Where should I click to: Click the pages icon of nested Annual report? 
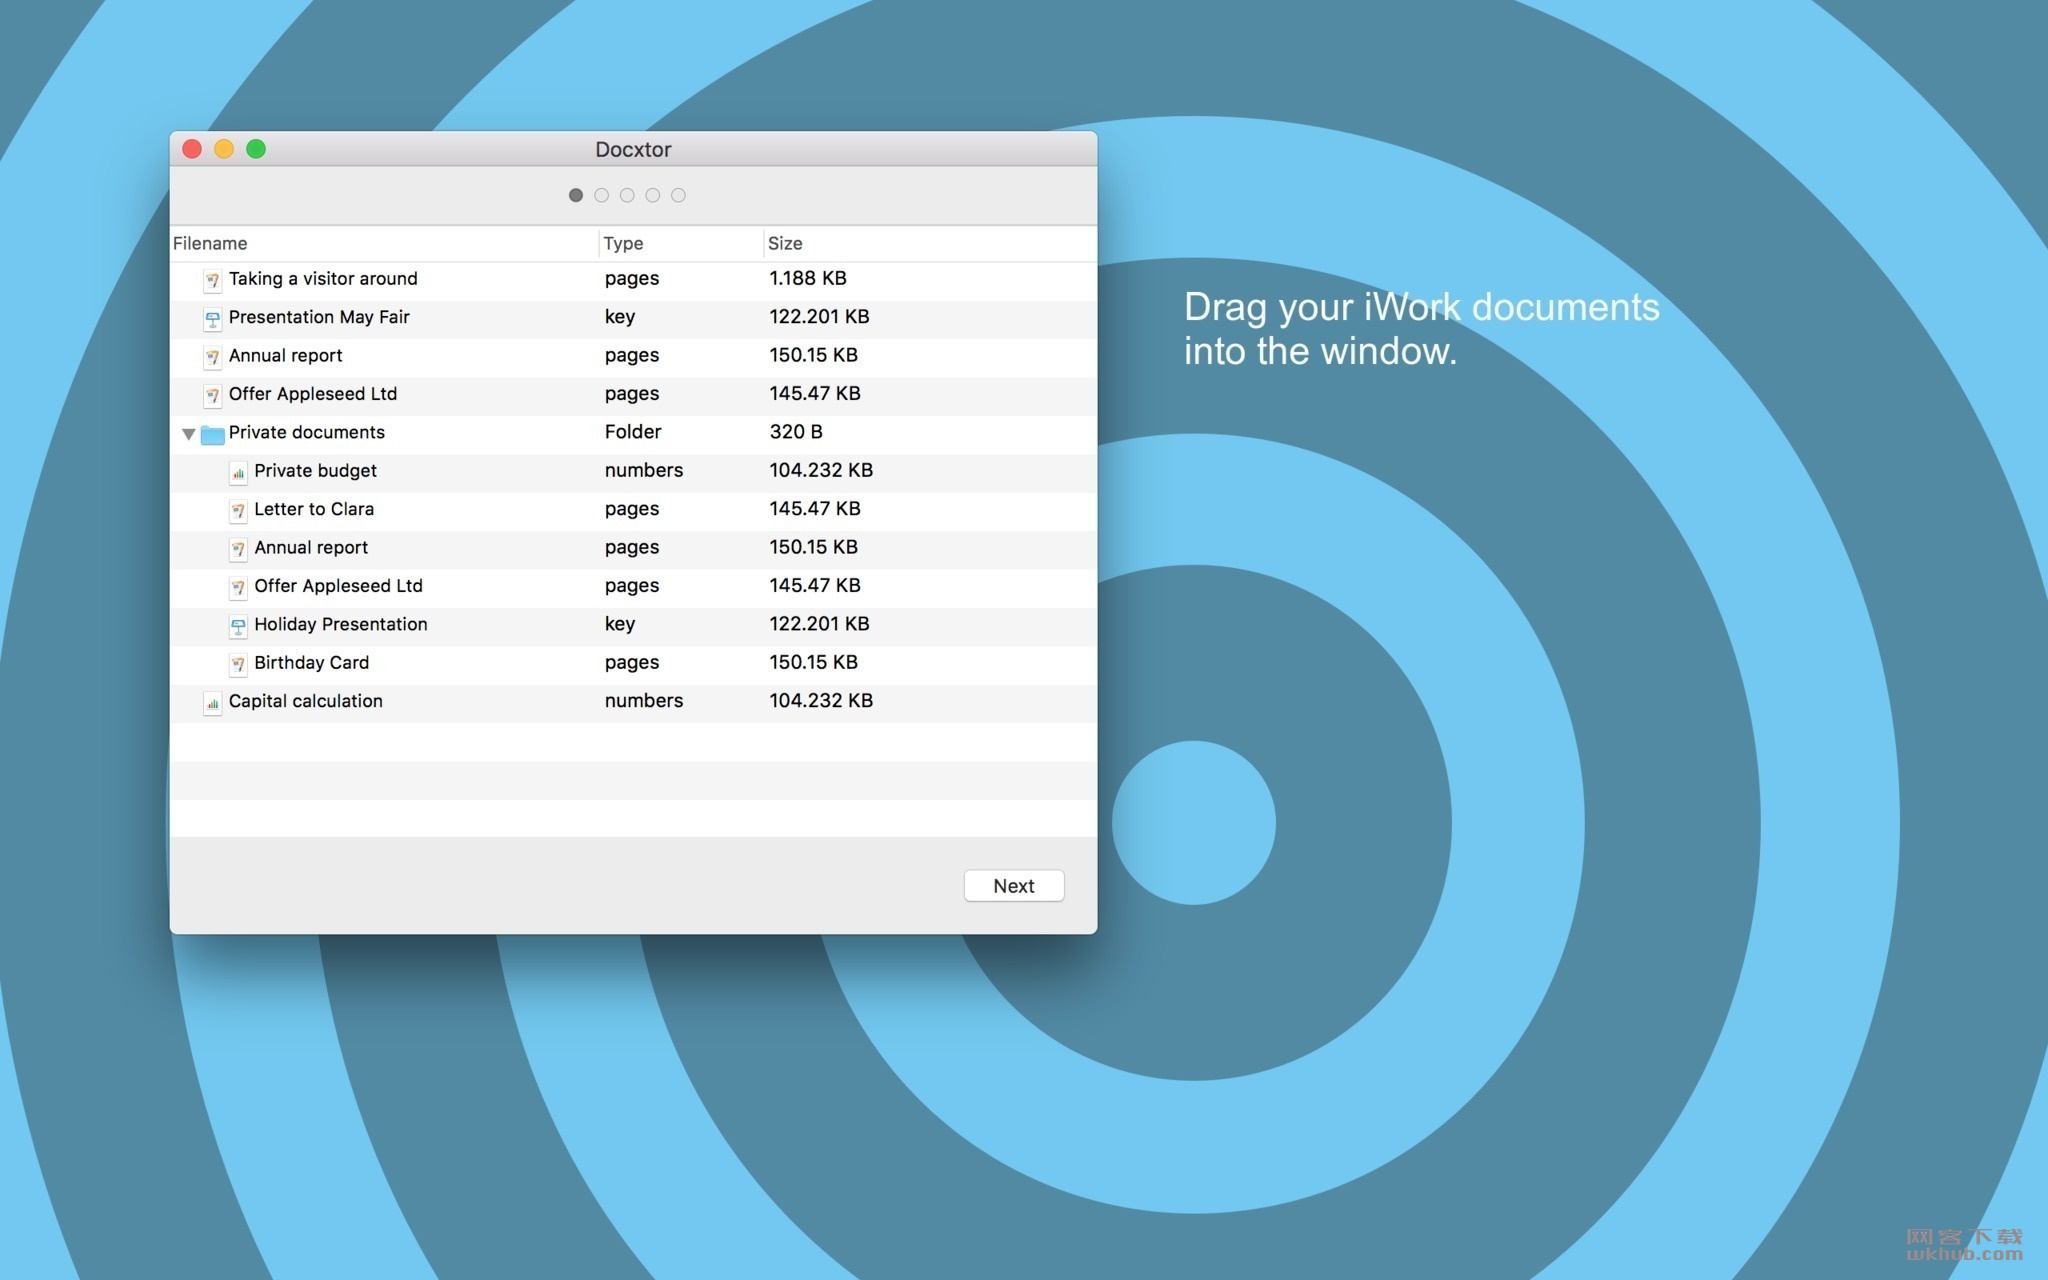(238, 549)
